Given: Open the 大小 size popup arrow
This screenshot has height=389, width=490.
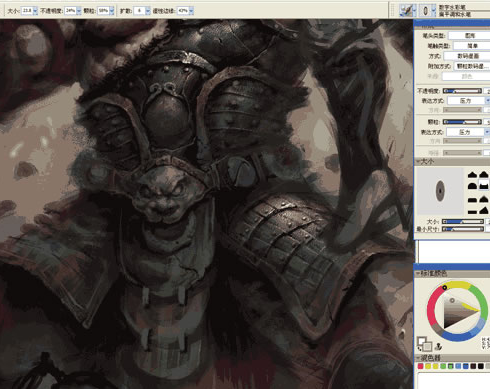Looking at the screenshot, I should (36, 11).
